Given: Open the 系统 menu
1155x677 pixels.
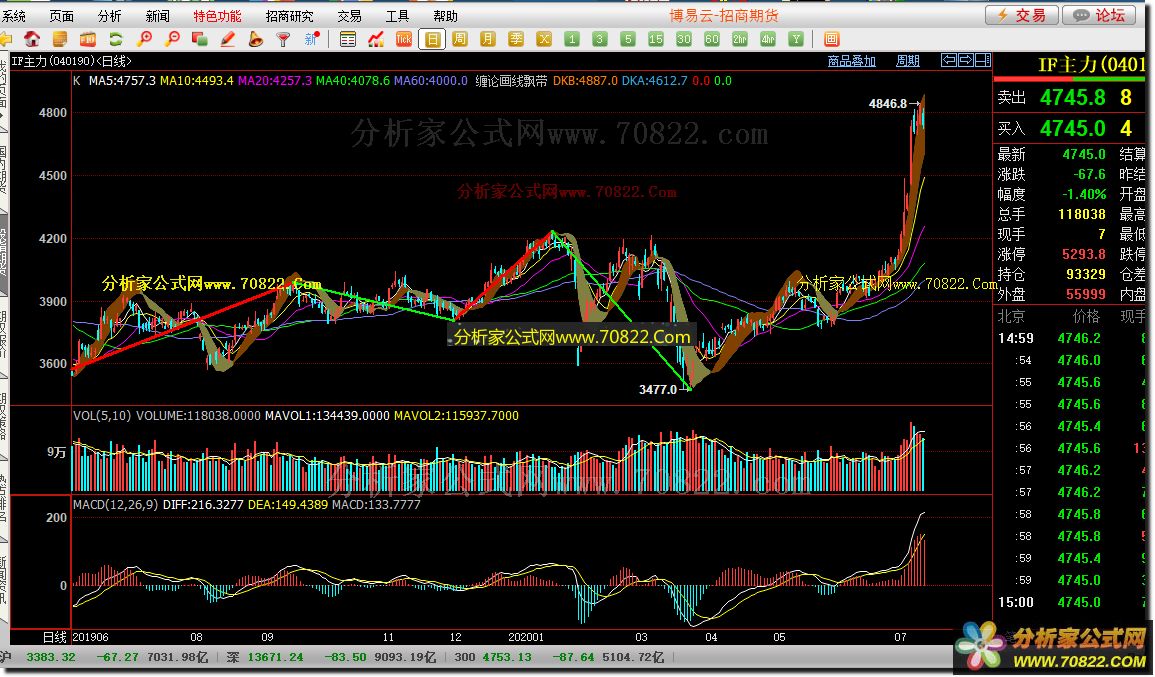Looking at the screenshot, I should [13, 15].
